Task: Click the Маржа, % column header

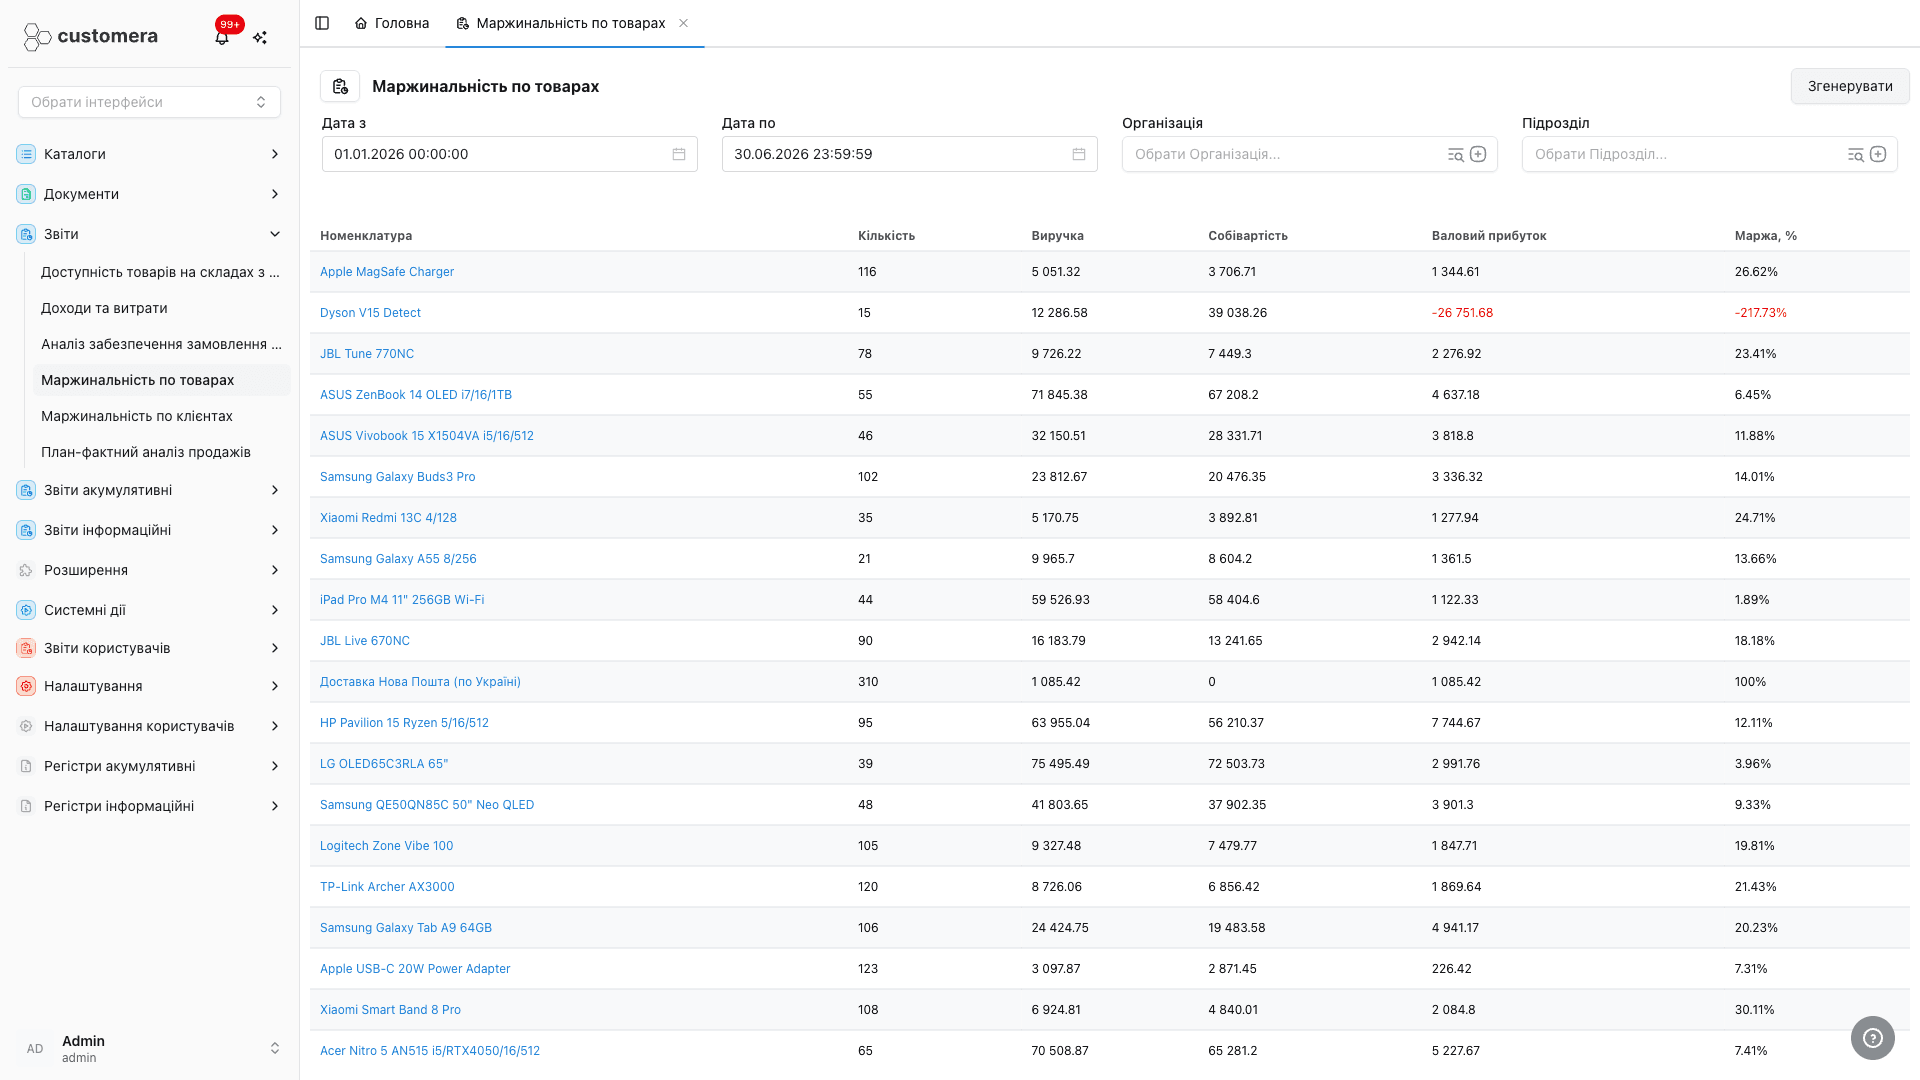Action: (1766, 236)
